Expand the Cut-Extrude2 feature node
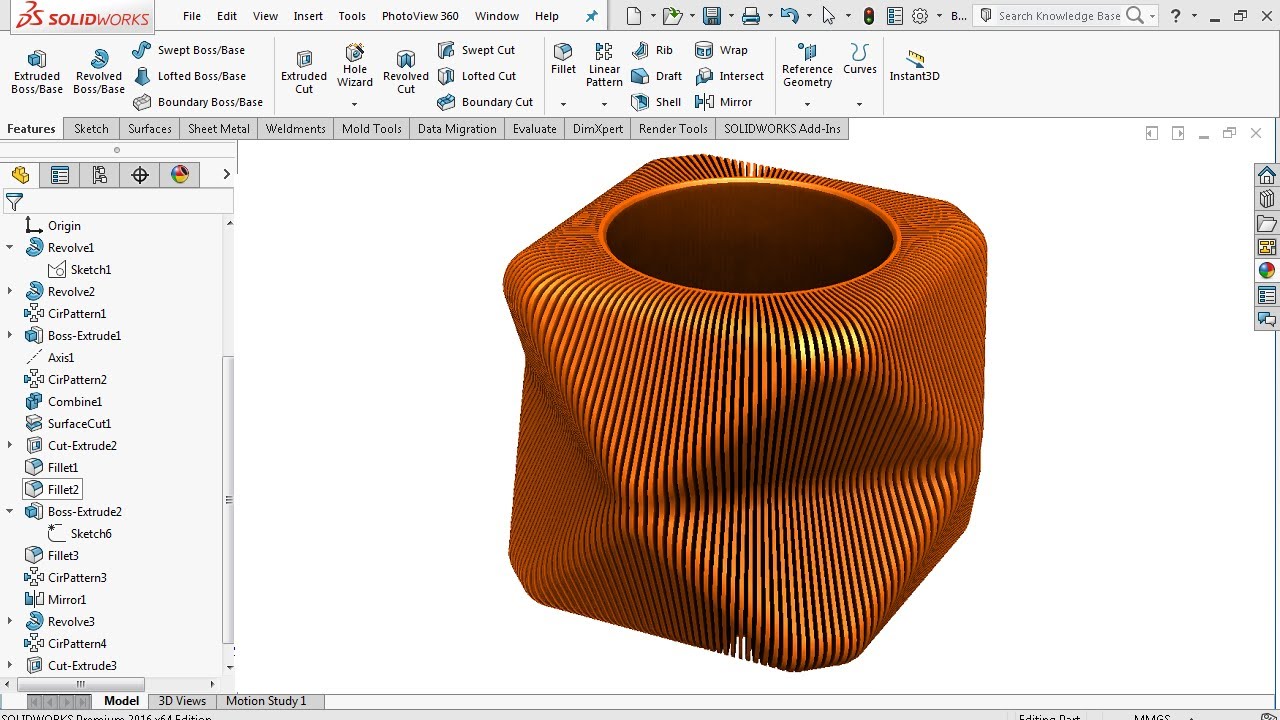Image resolution: width=1280 pixels, height=720 pixels. 10,445
